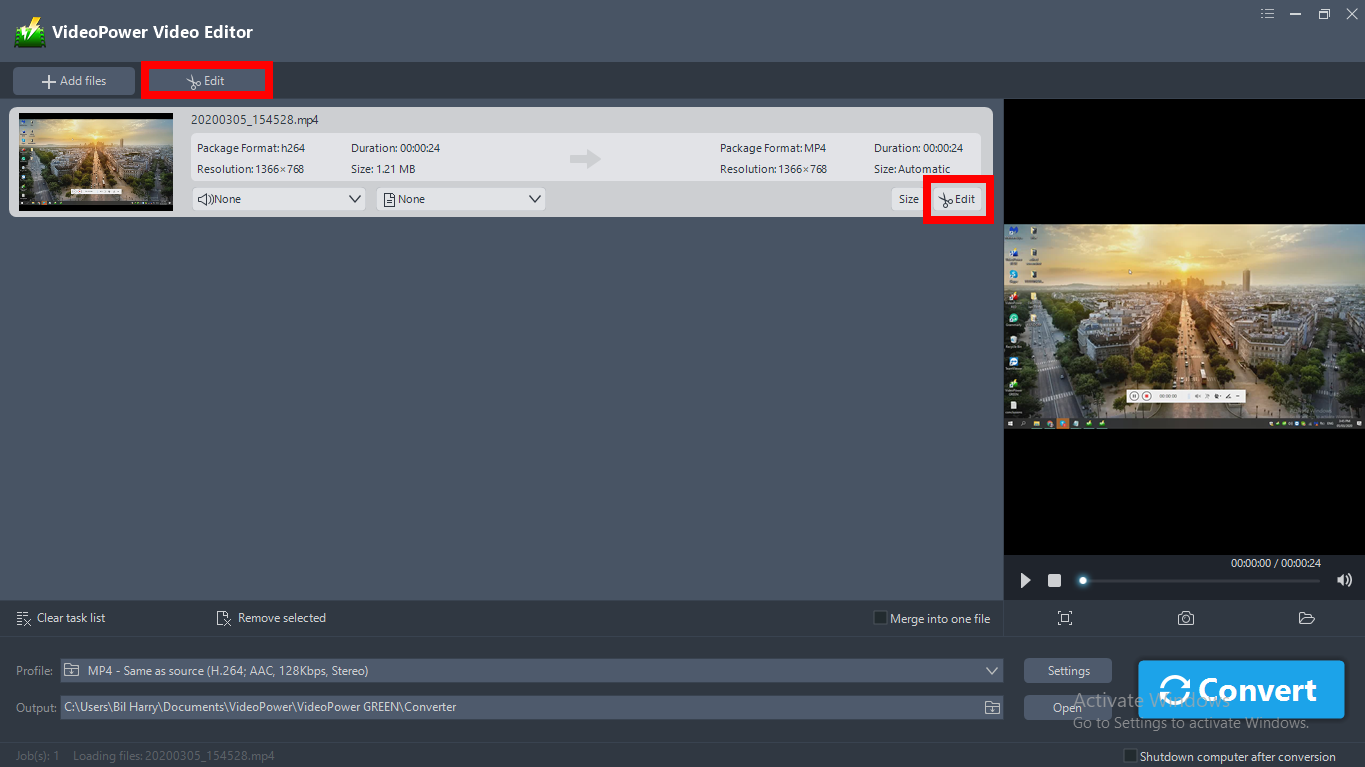Click the preview playback seek slider
Image resolution: width=1365 pixels, height=767 pixels.
pyautogui.click(x=1200, y=580)
